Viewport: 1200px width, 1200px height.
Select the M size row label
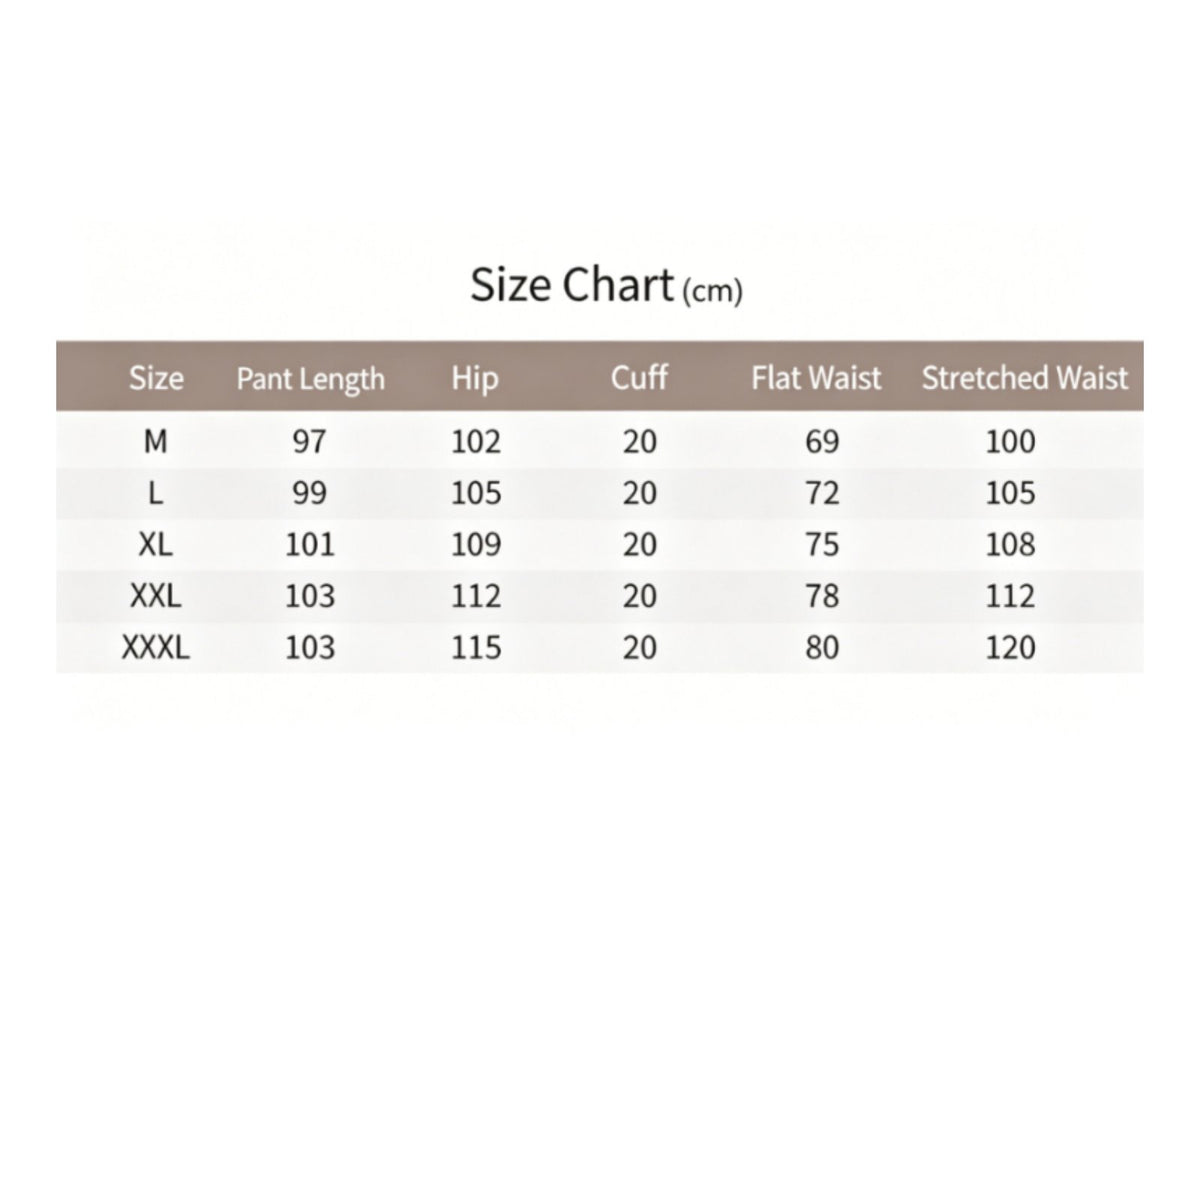click(156, 441)
